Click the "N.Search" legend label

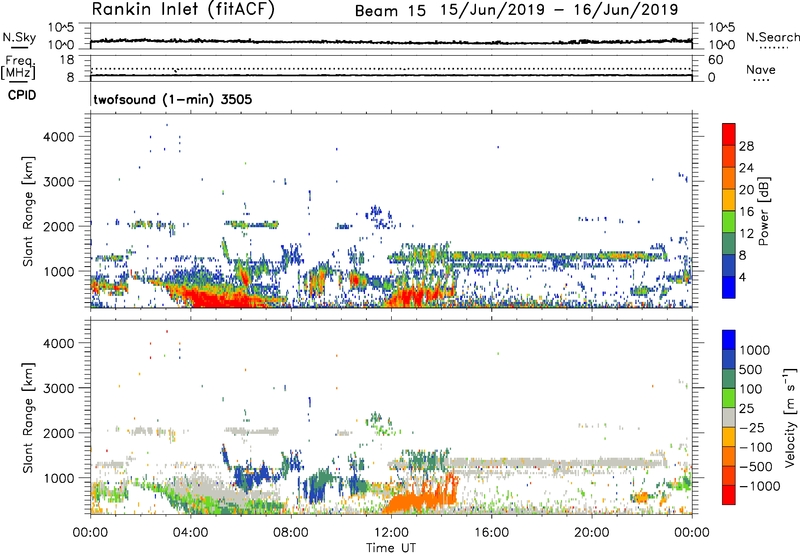click(772, 37)
